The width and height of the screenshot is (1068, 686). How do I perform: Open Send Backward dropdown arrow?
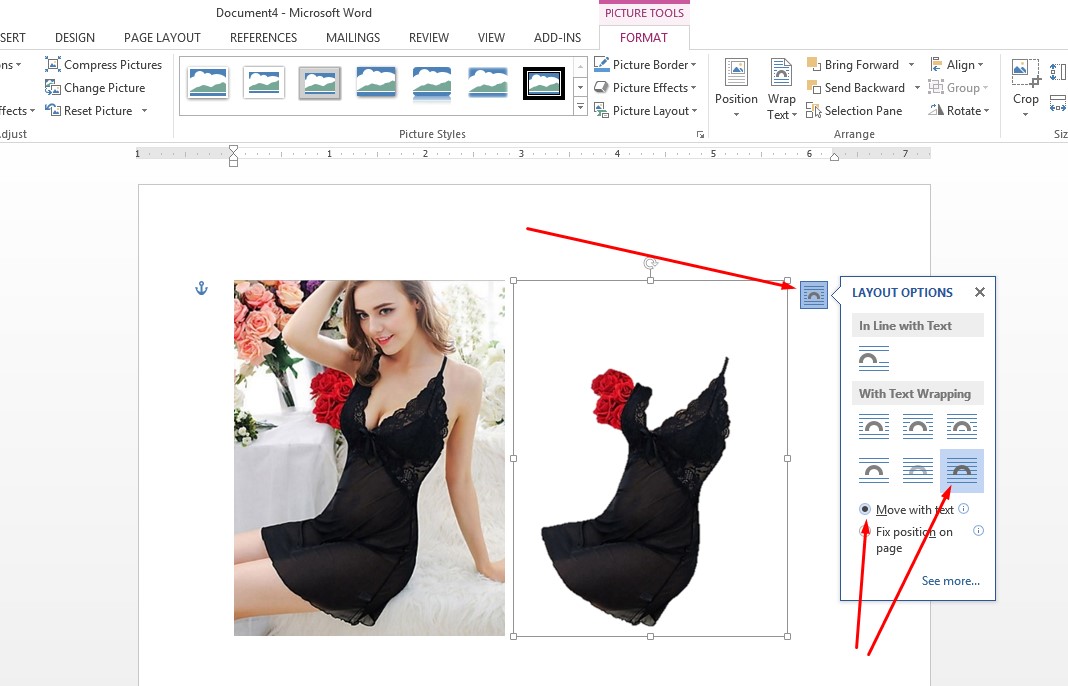pos(917,88)
